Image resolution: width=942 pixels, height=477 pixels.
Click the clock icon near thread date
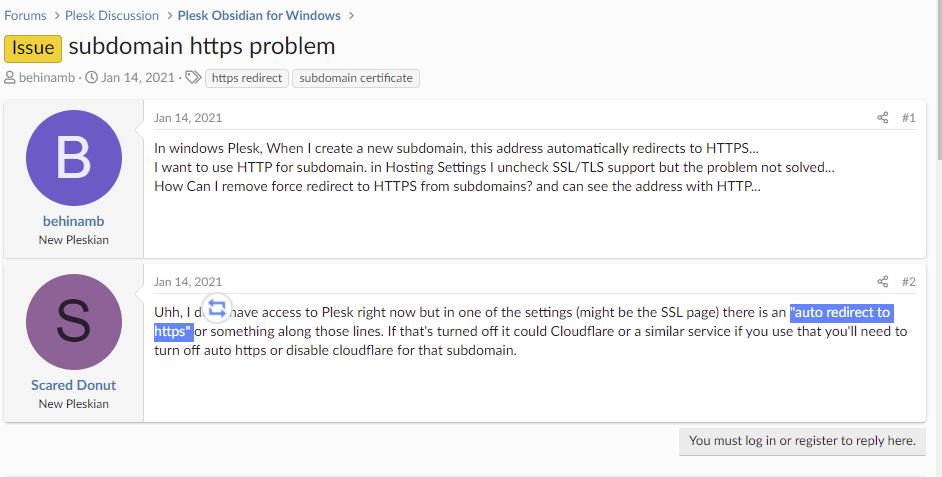coord(91,78)
